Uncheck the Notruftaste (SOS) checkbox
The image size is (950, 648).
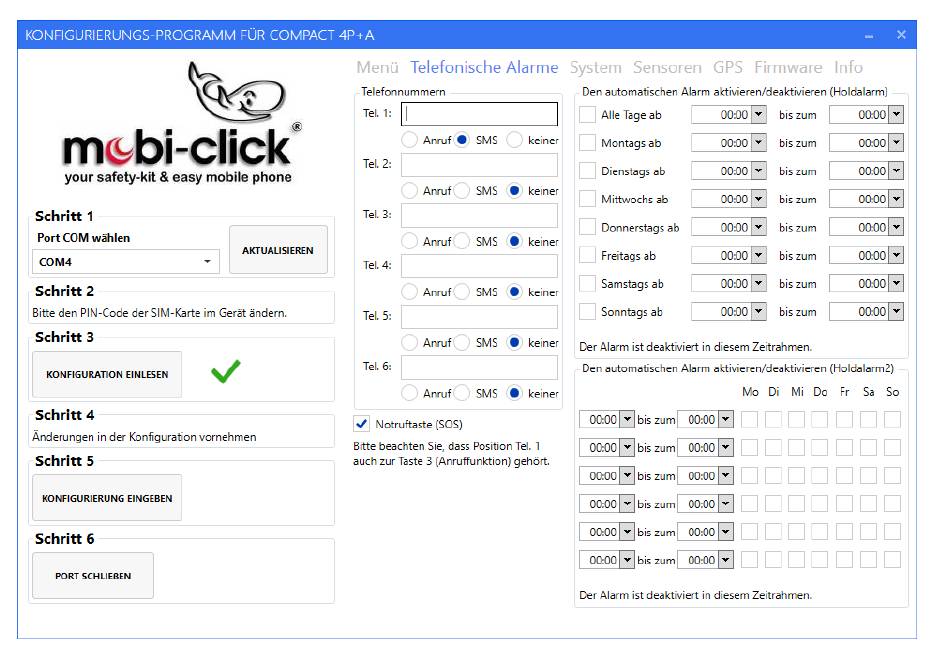[362, 424]
